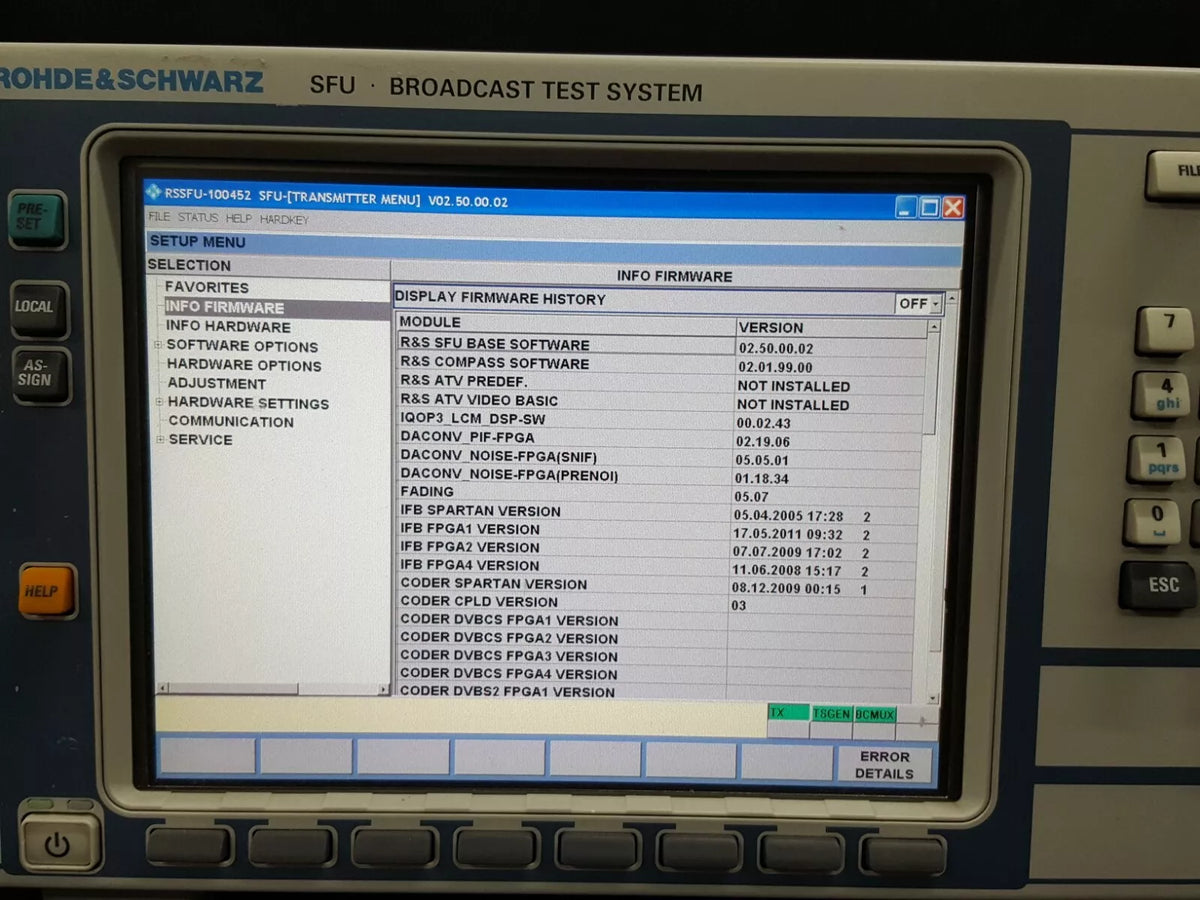Select SOFTWARE OPTIONS tree entry
The width and height of the screenshot is (1200, 900).
click(x=242, y=346)
